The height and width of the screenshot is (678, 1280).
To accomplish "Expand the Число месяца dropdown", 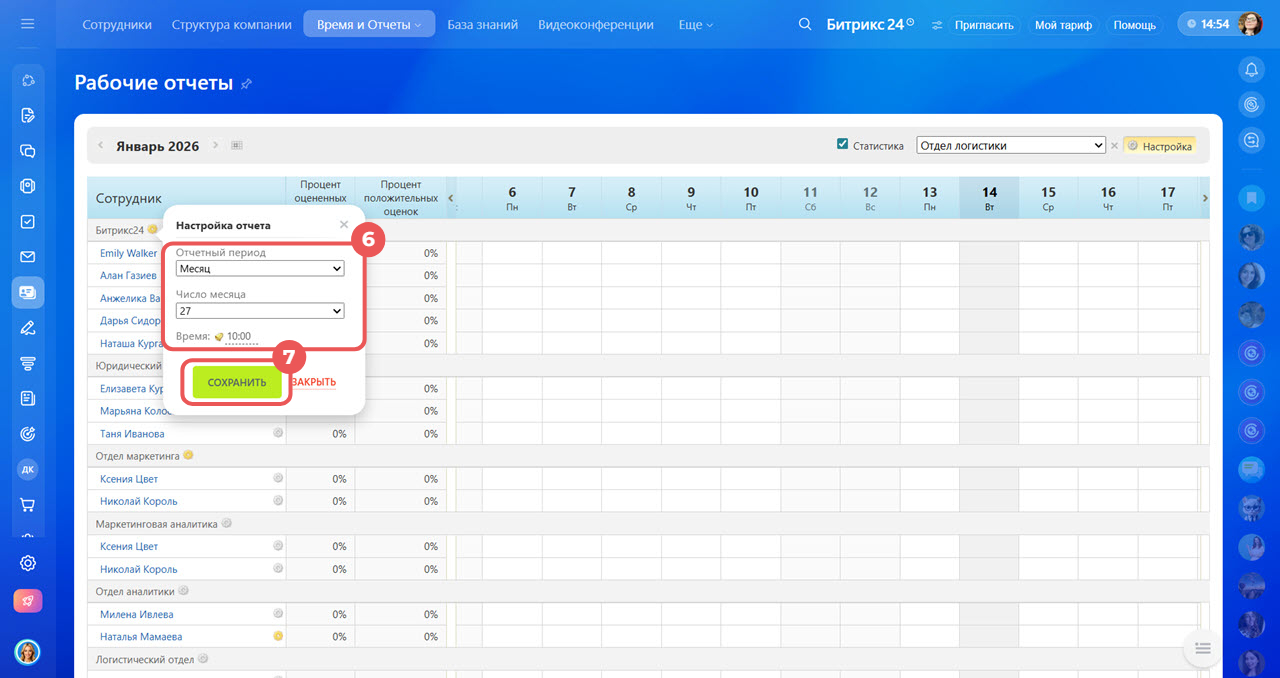I will click(259, 311).
